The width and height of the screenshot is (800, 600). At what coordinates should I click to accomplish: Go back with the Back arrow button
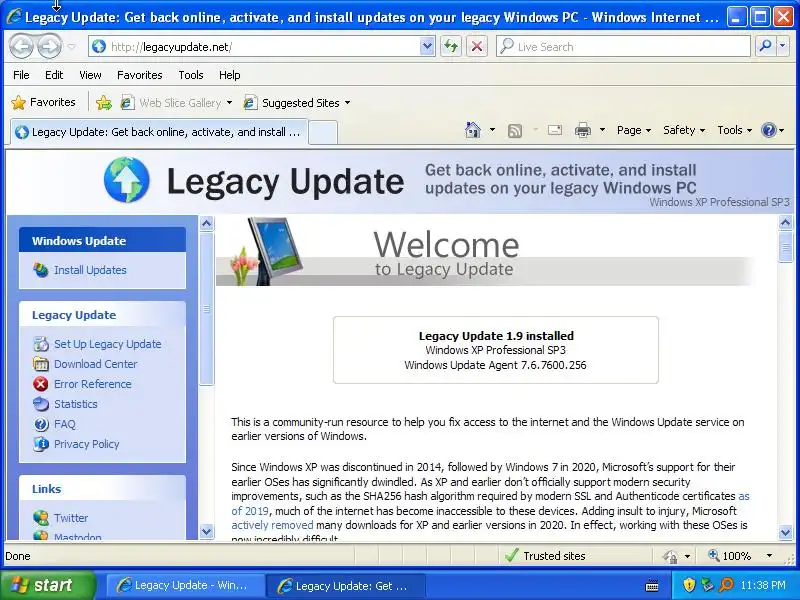click(21, 46)
